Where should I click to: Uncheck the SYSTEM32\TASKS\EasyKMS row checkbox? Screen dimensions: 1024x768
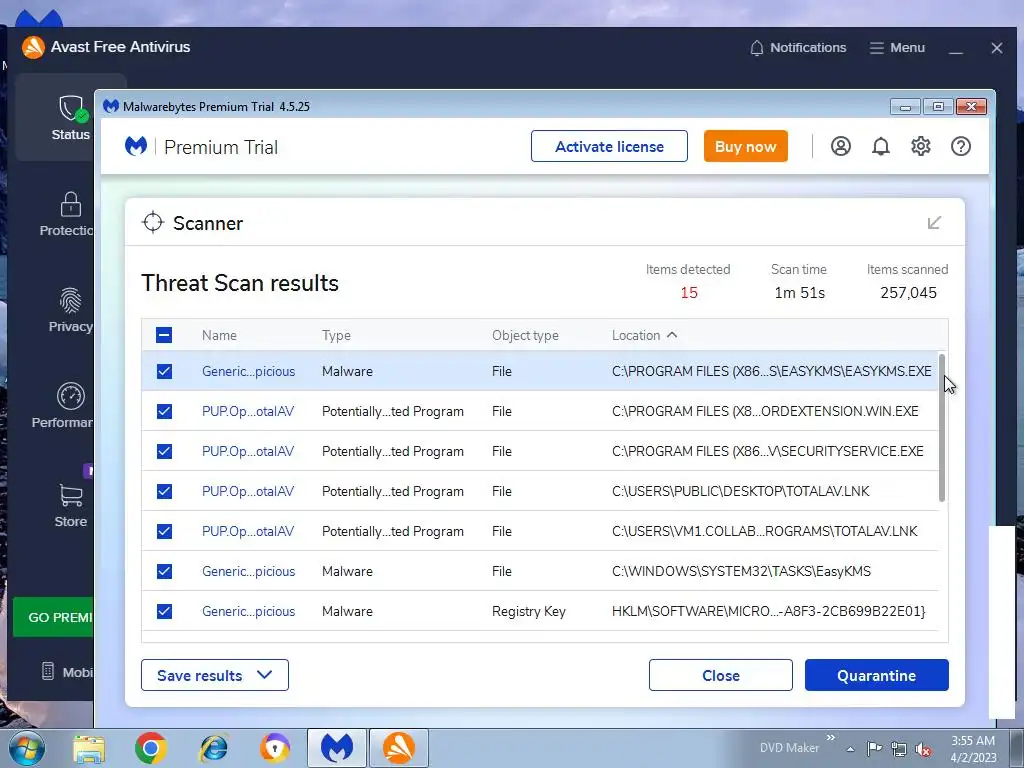point(164,571)
